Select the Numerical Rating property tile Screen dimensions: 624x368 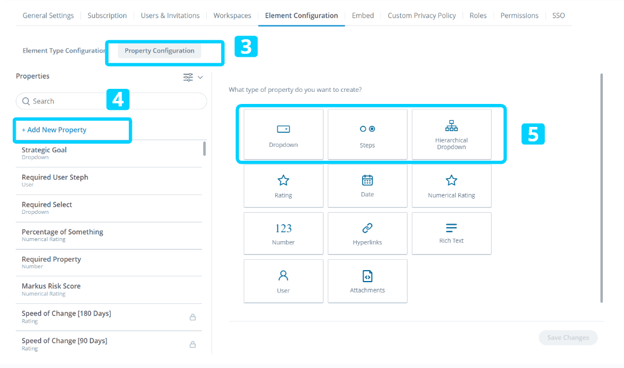(451, 186)
